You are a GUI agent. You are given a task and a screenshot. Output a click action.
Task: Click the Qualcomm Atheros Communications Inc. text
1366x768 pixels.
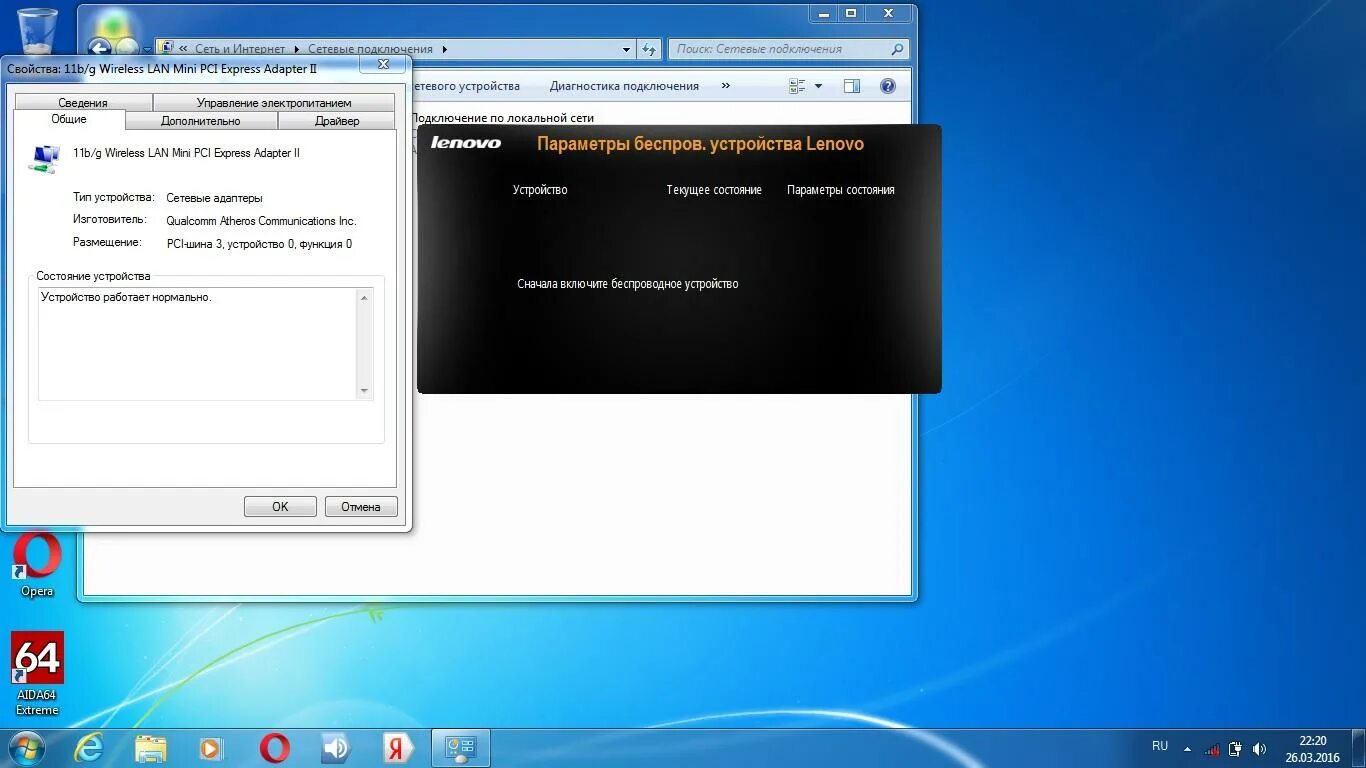[261, 221]
